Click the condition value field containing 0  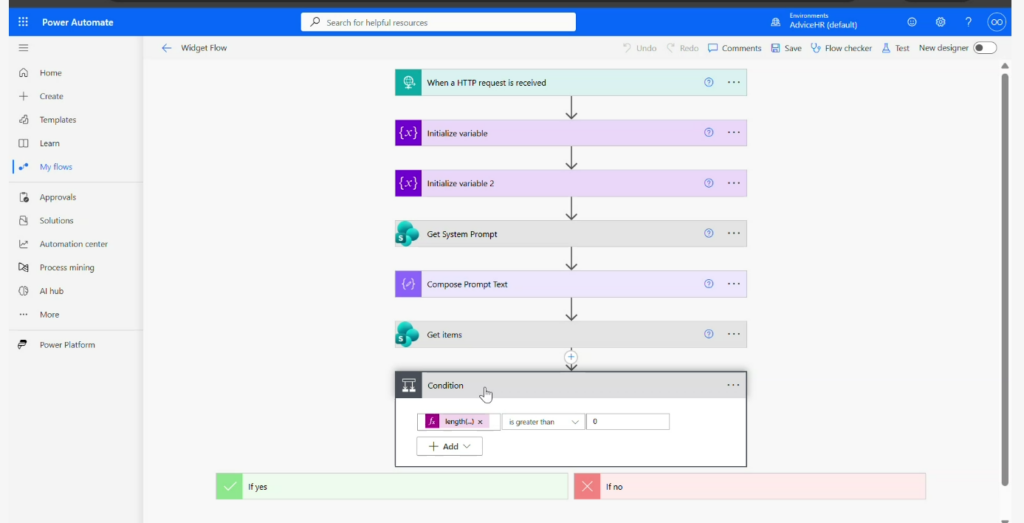click(x=628, y=422)
